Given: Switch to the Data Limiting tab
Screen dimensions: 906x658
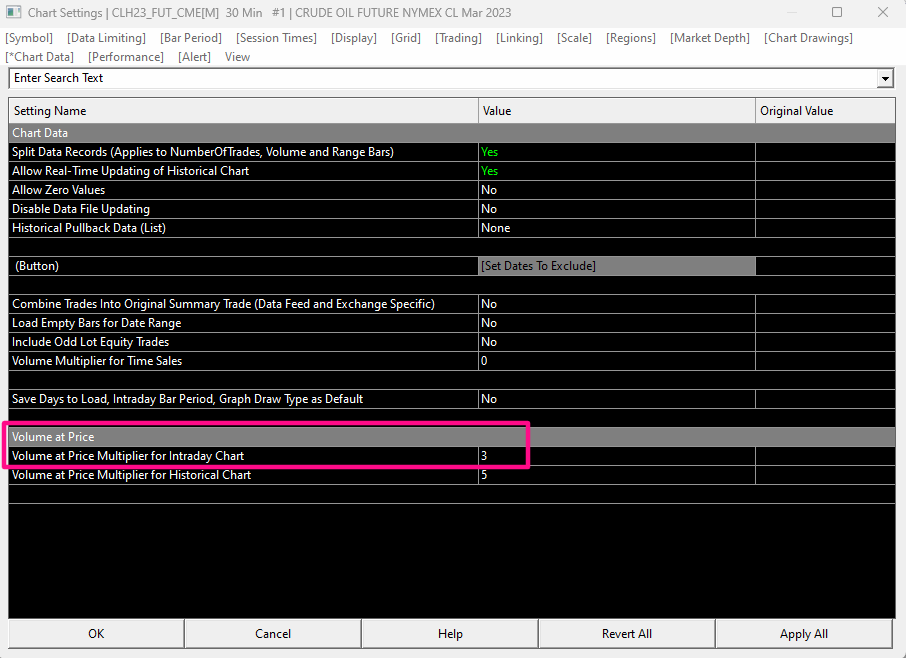Looking at the screenshot, I should point(106,38).
